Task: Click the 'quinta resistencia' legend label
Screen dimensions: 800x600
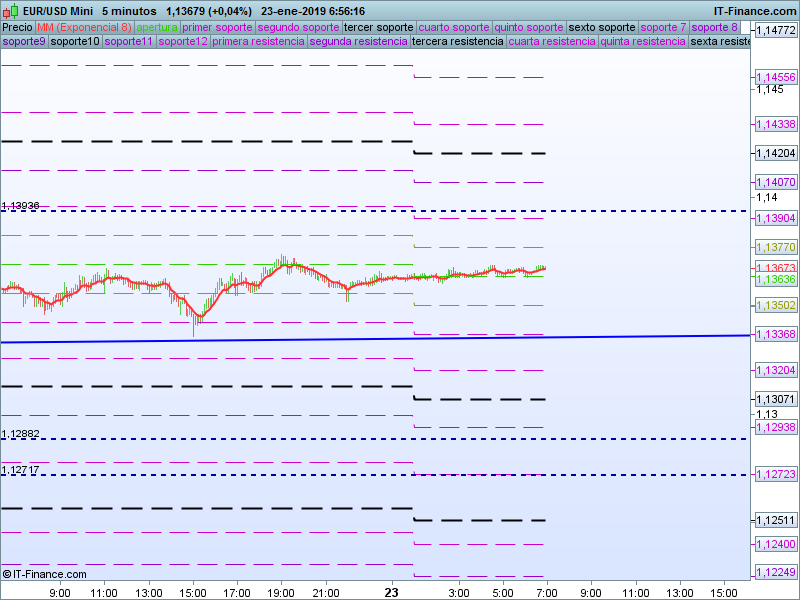Action: click(x=643, y=42)
